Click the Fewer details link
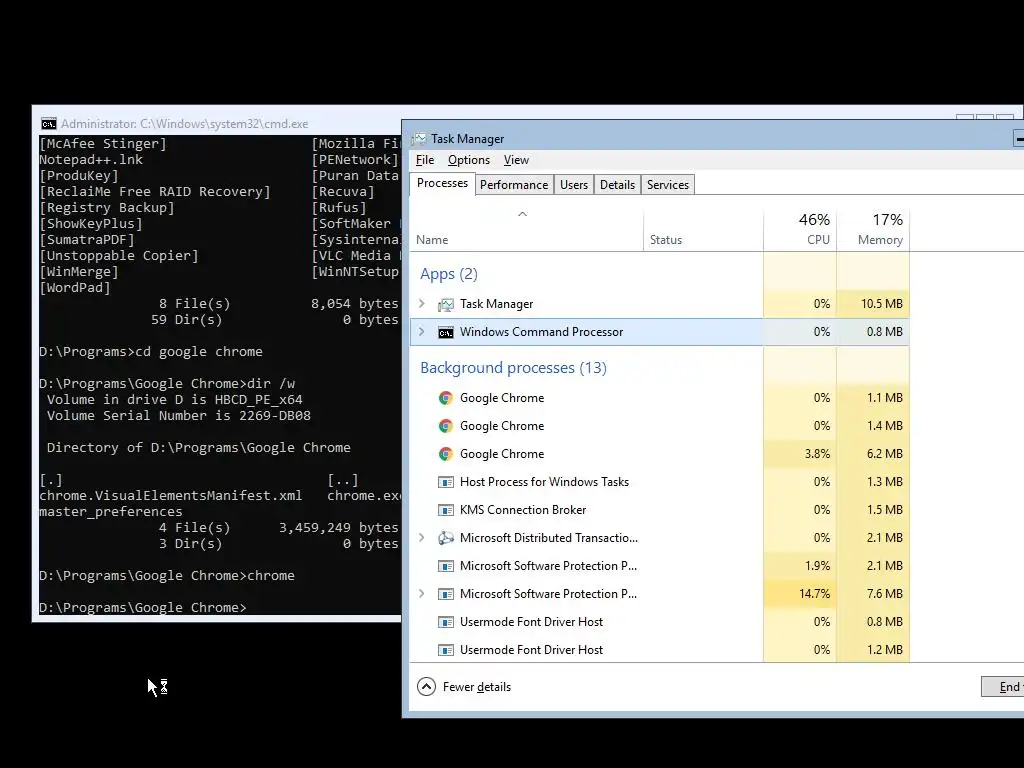1024x768 pixels. (x=477, y=687)
